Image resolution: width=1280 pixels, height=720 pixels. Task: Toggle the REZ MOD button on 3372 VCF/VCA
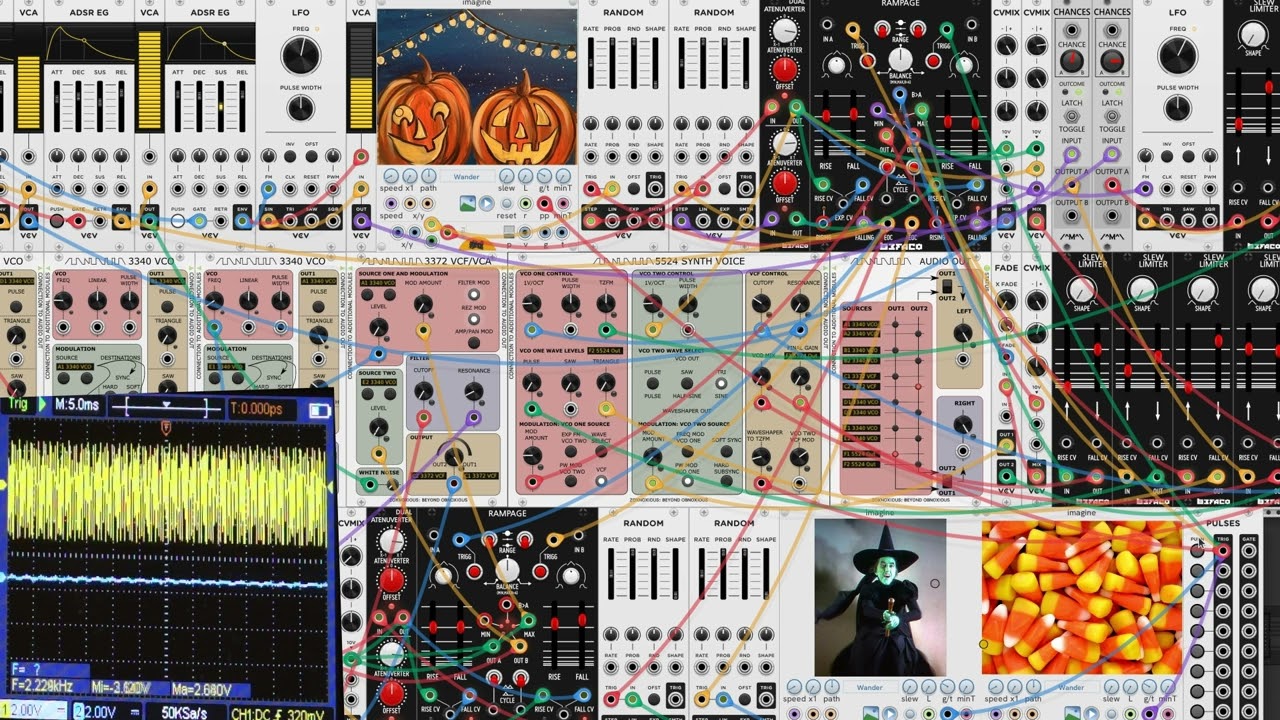pyautogui.click(x=474, y=319)
